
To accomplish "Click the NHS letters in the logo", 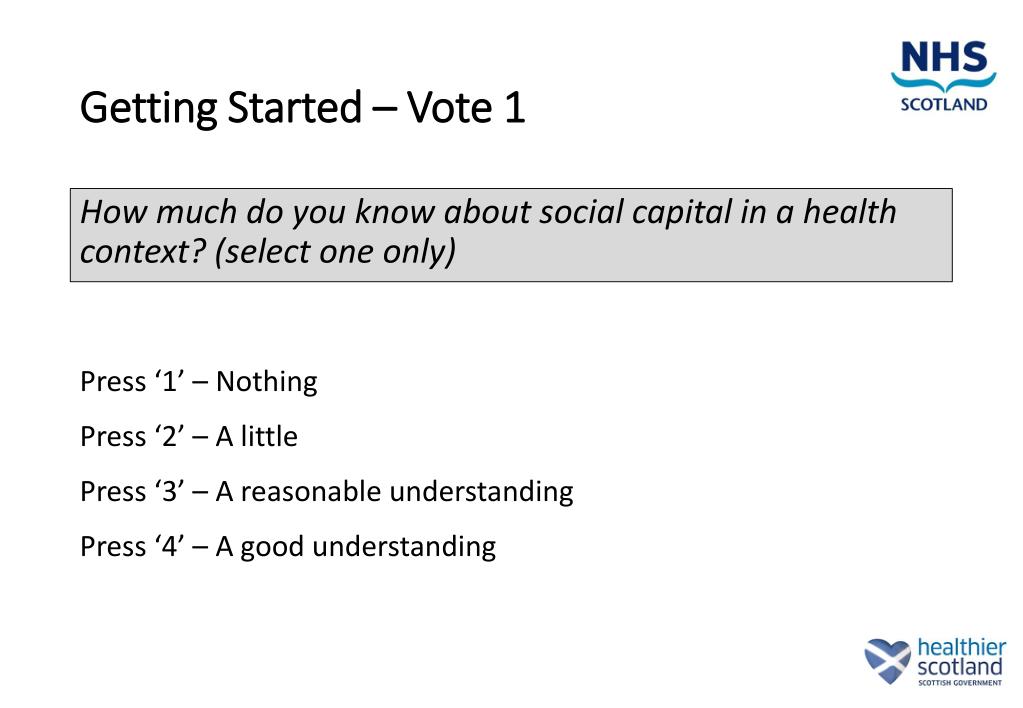I will click(x=944, y=58).
